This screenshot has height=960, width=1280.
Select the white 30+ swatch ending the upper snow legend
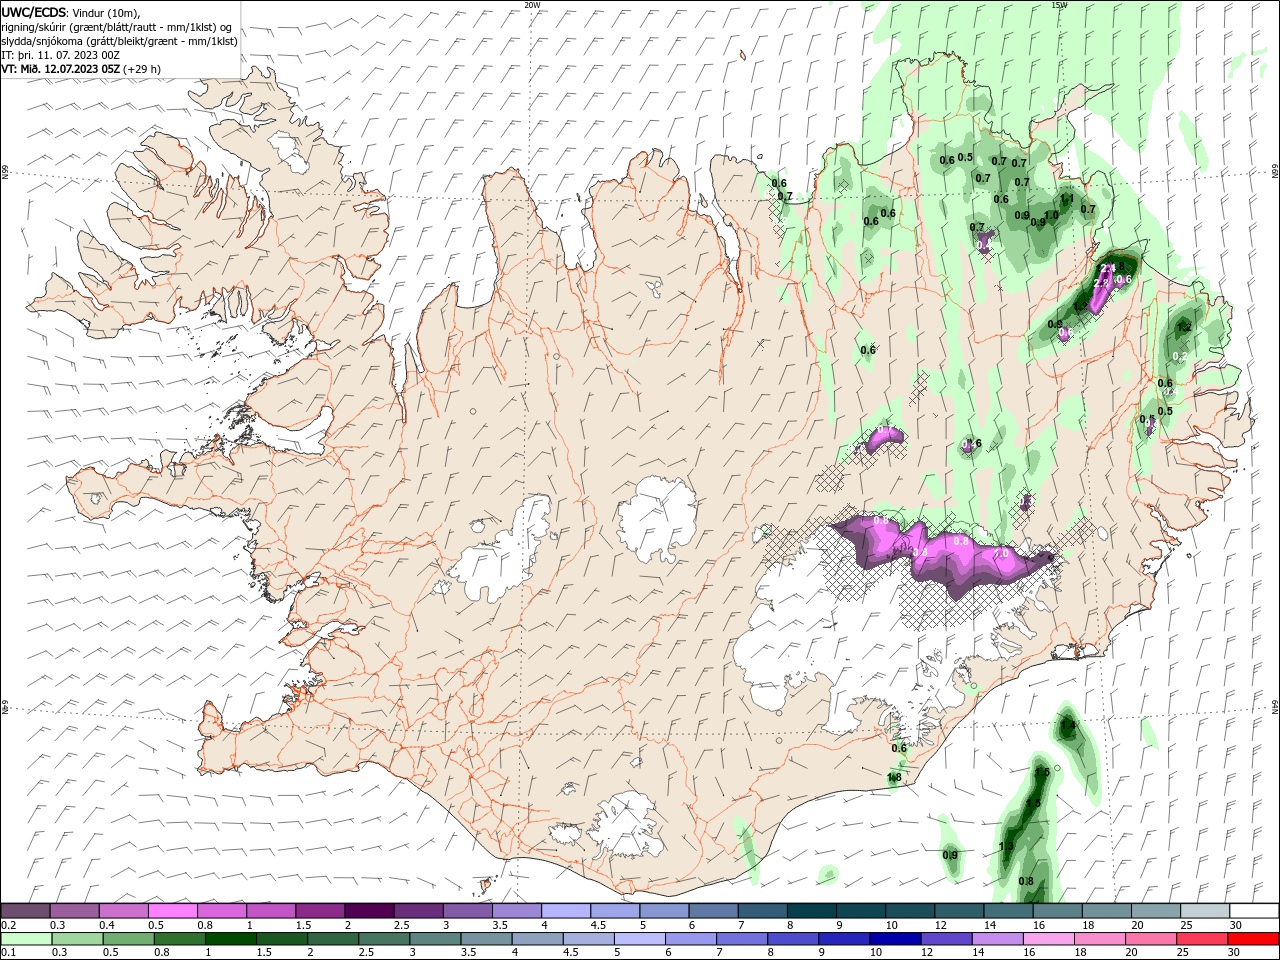coord(1253,911)
